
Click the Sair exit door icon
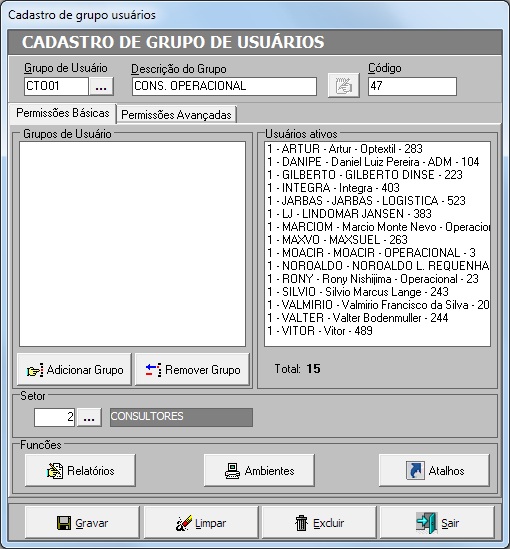(427, 523)
